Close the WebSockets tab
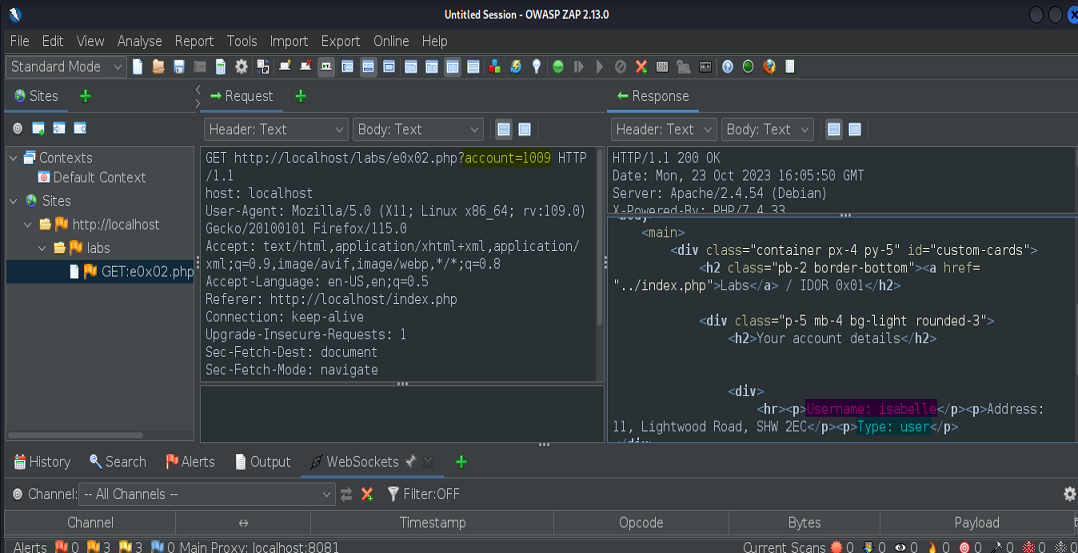 coord(427,462)
